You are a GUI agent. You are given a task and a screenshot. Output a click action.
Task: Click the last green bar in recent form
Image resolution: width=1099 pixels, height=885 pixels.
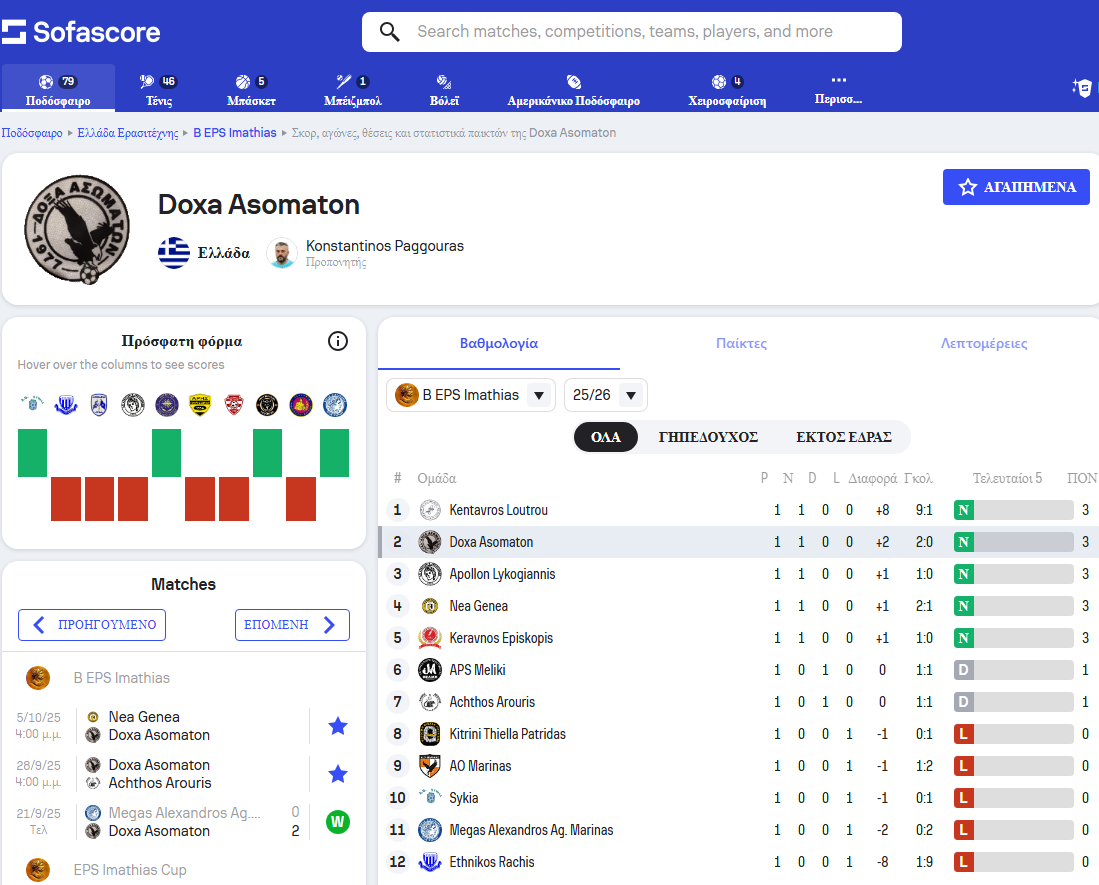tap(334, 453)
